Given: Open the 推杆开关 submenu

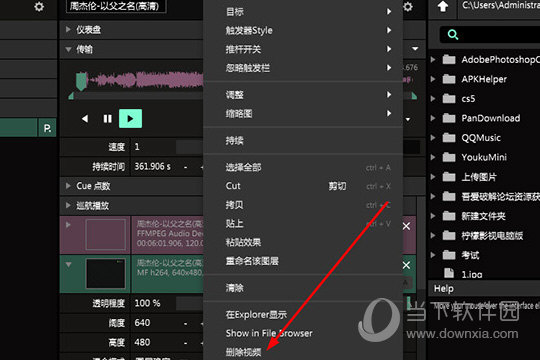Looking at the screenshot, I should click(303, 49).
